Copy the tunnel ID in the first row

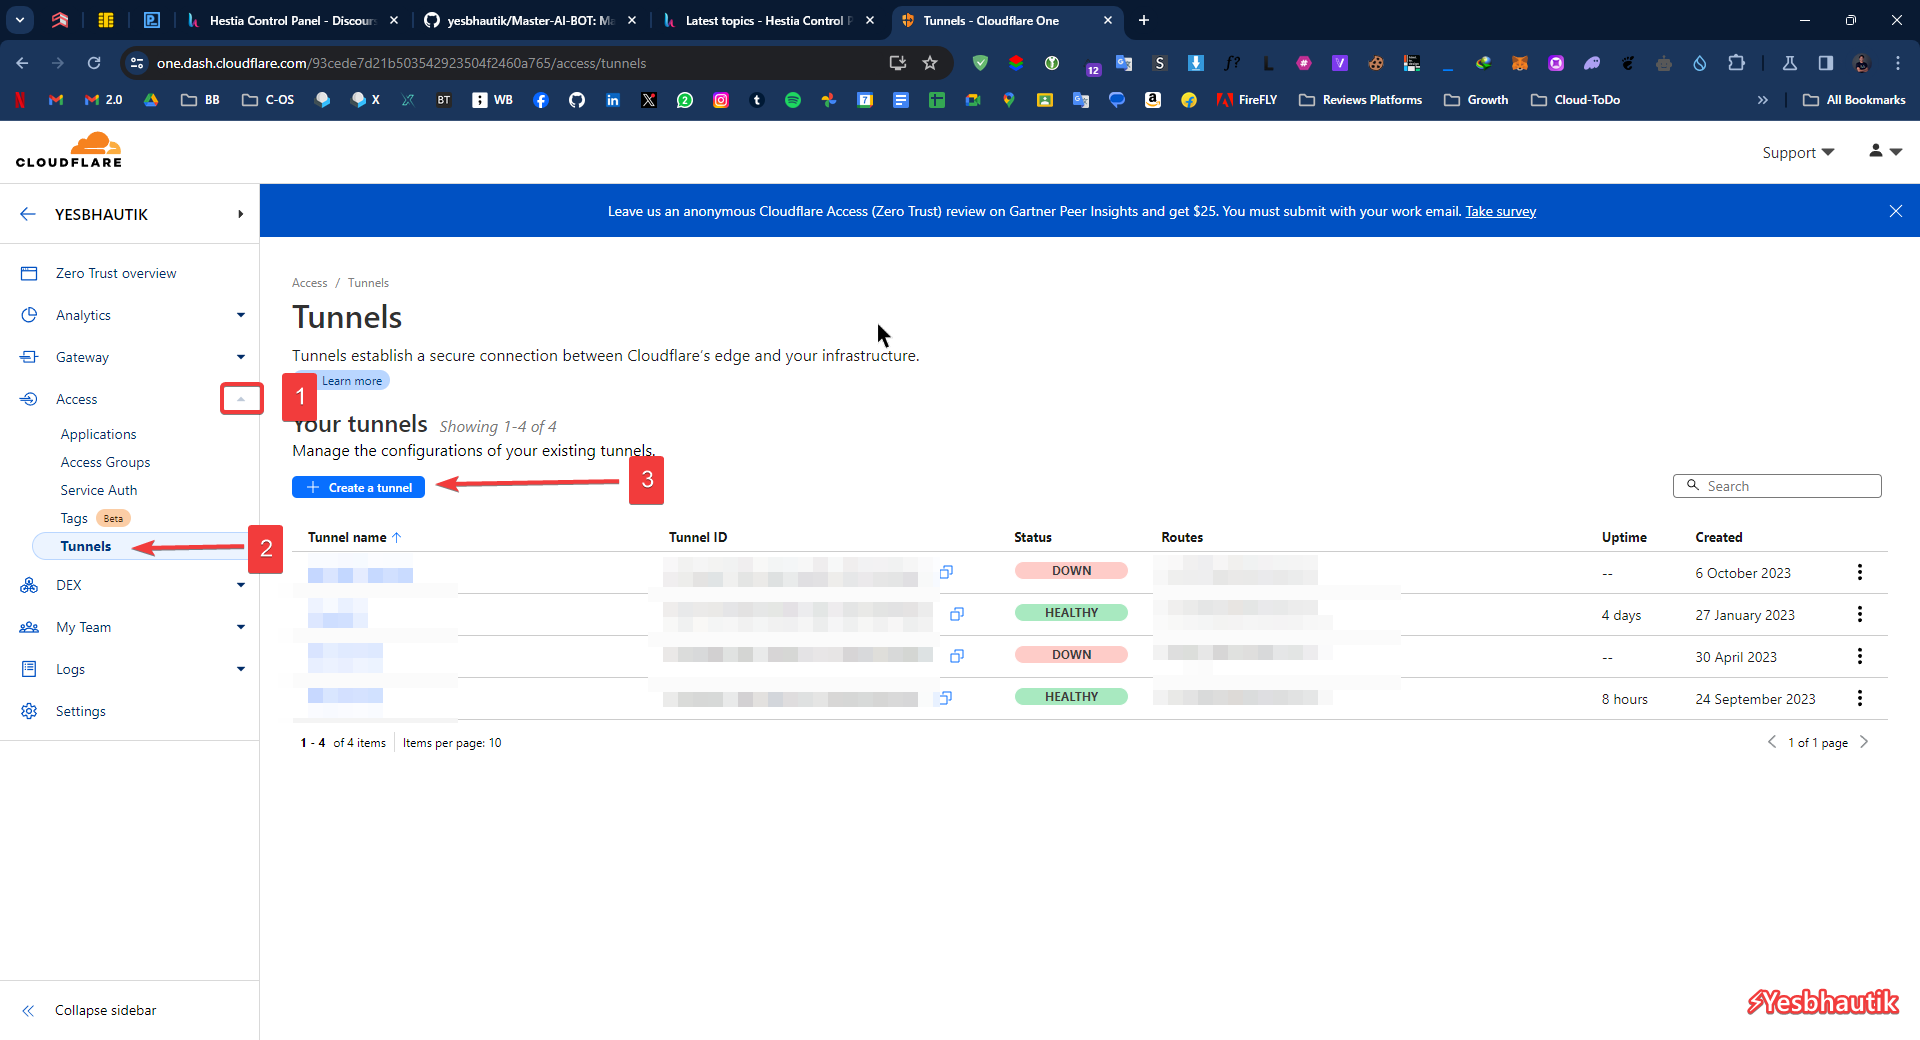click(946, 572)
